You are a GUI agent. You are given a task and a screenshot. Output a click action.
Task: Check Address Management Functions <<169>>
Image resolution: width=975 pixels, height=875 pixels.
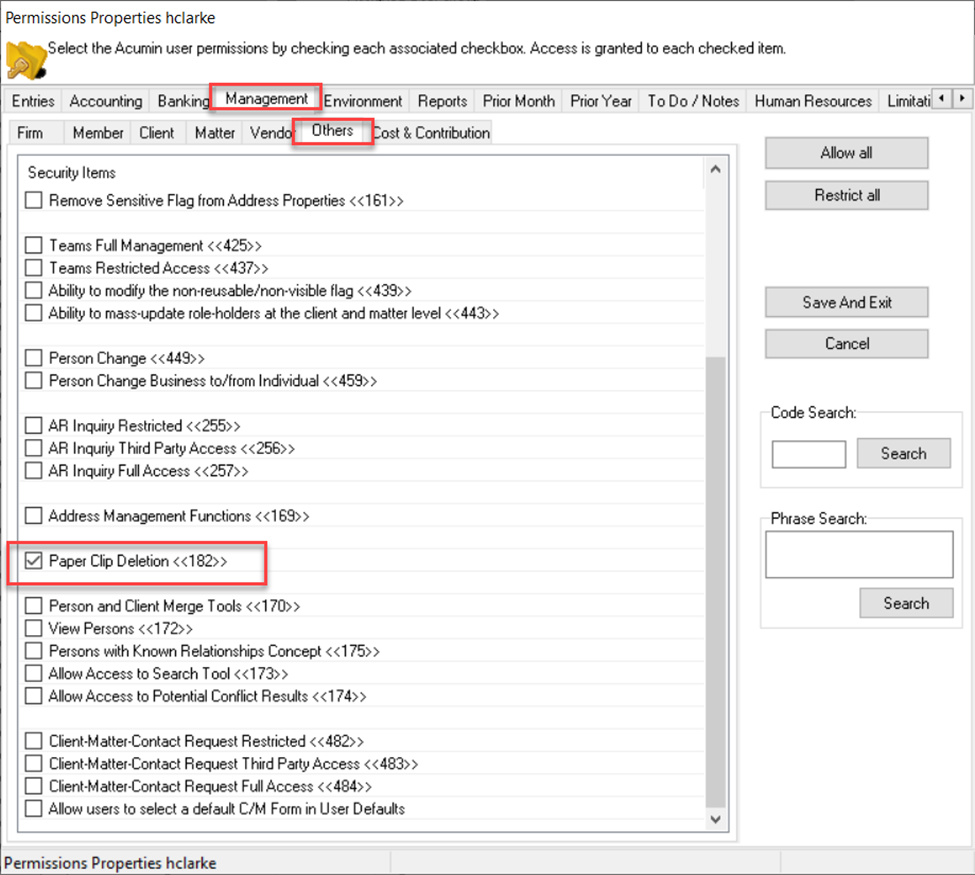coord(34,516)
